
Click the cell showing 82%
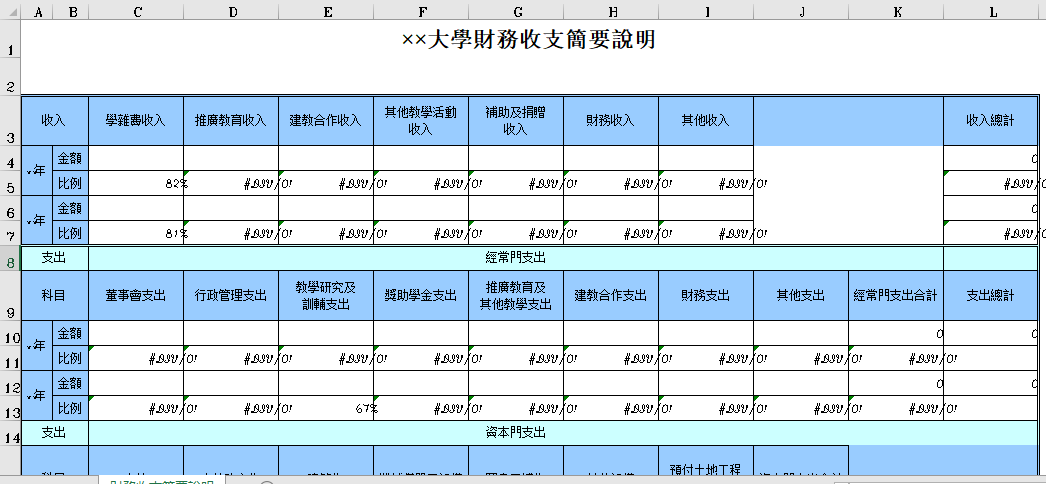click(136, 184)
